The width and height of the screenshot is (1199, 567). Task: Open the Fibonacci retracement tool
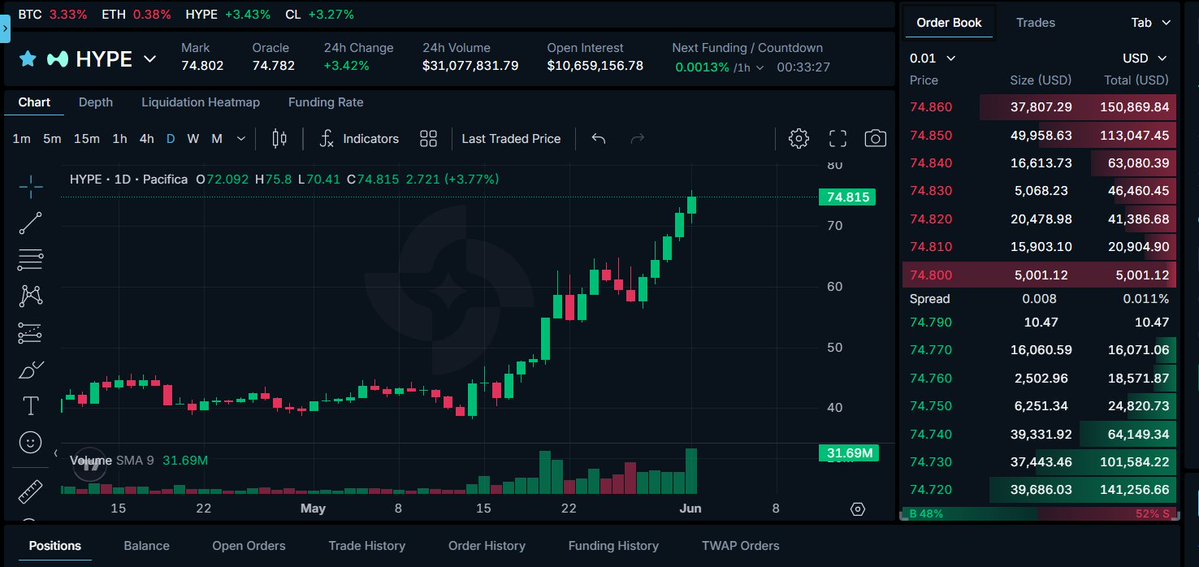click(31, 260)
